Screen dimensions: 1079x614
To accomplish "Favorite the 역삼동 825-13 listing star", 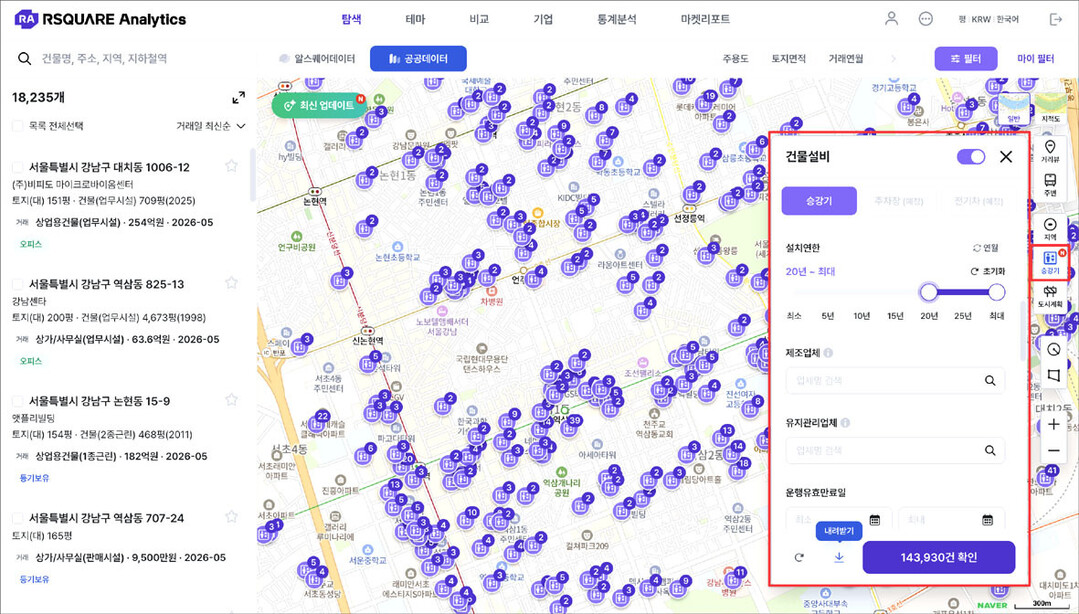I will (x=231, y=283).
